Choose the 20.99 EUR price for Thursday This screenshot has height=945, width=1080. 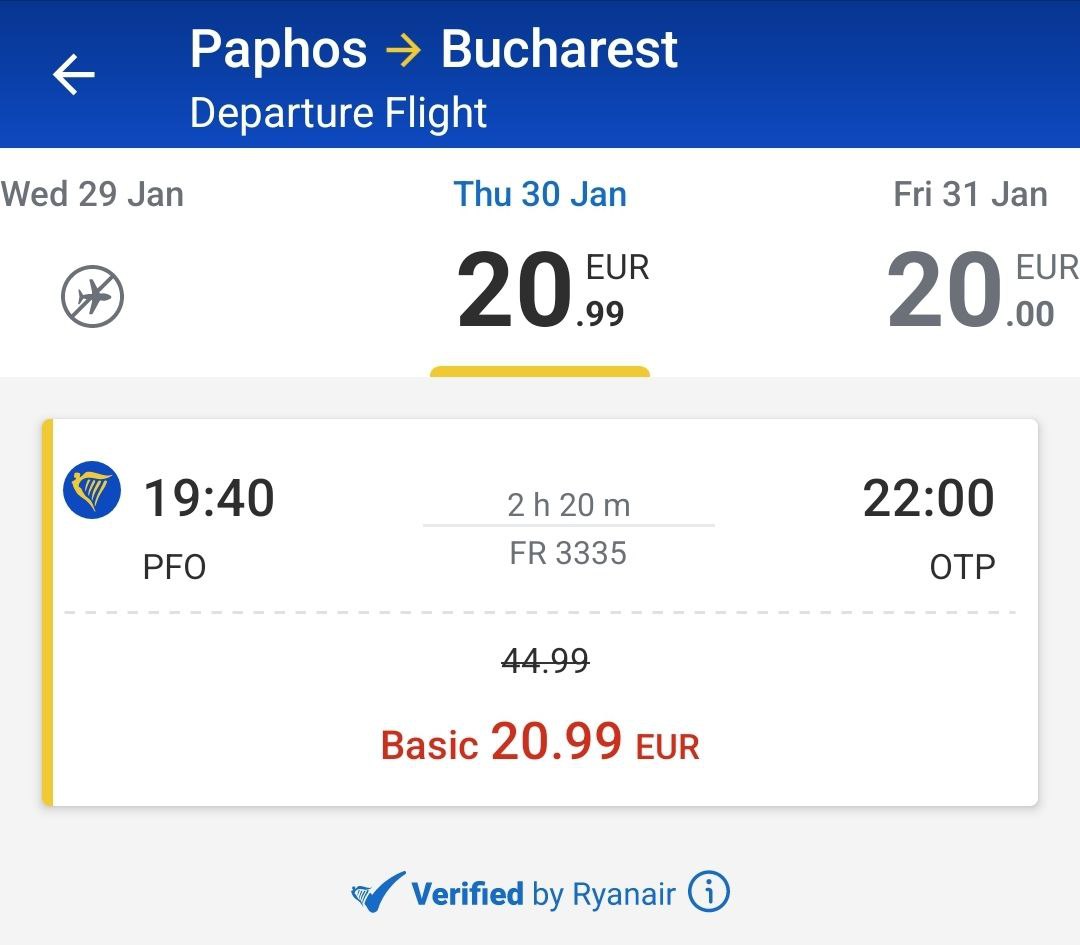click(x=552, y=291)
